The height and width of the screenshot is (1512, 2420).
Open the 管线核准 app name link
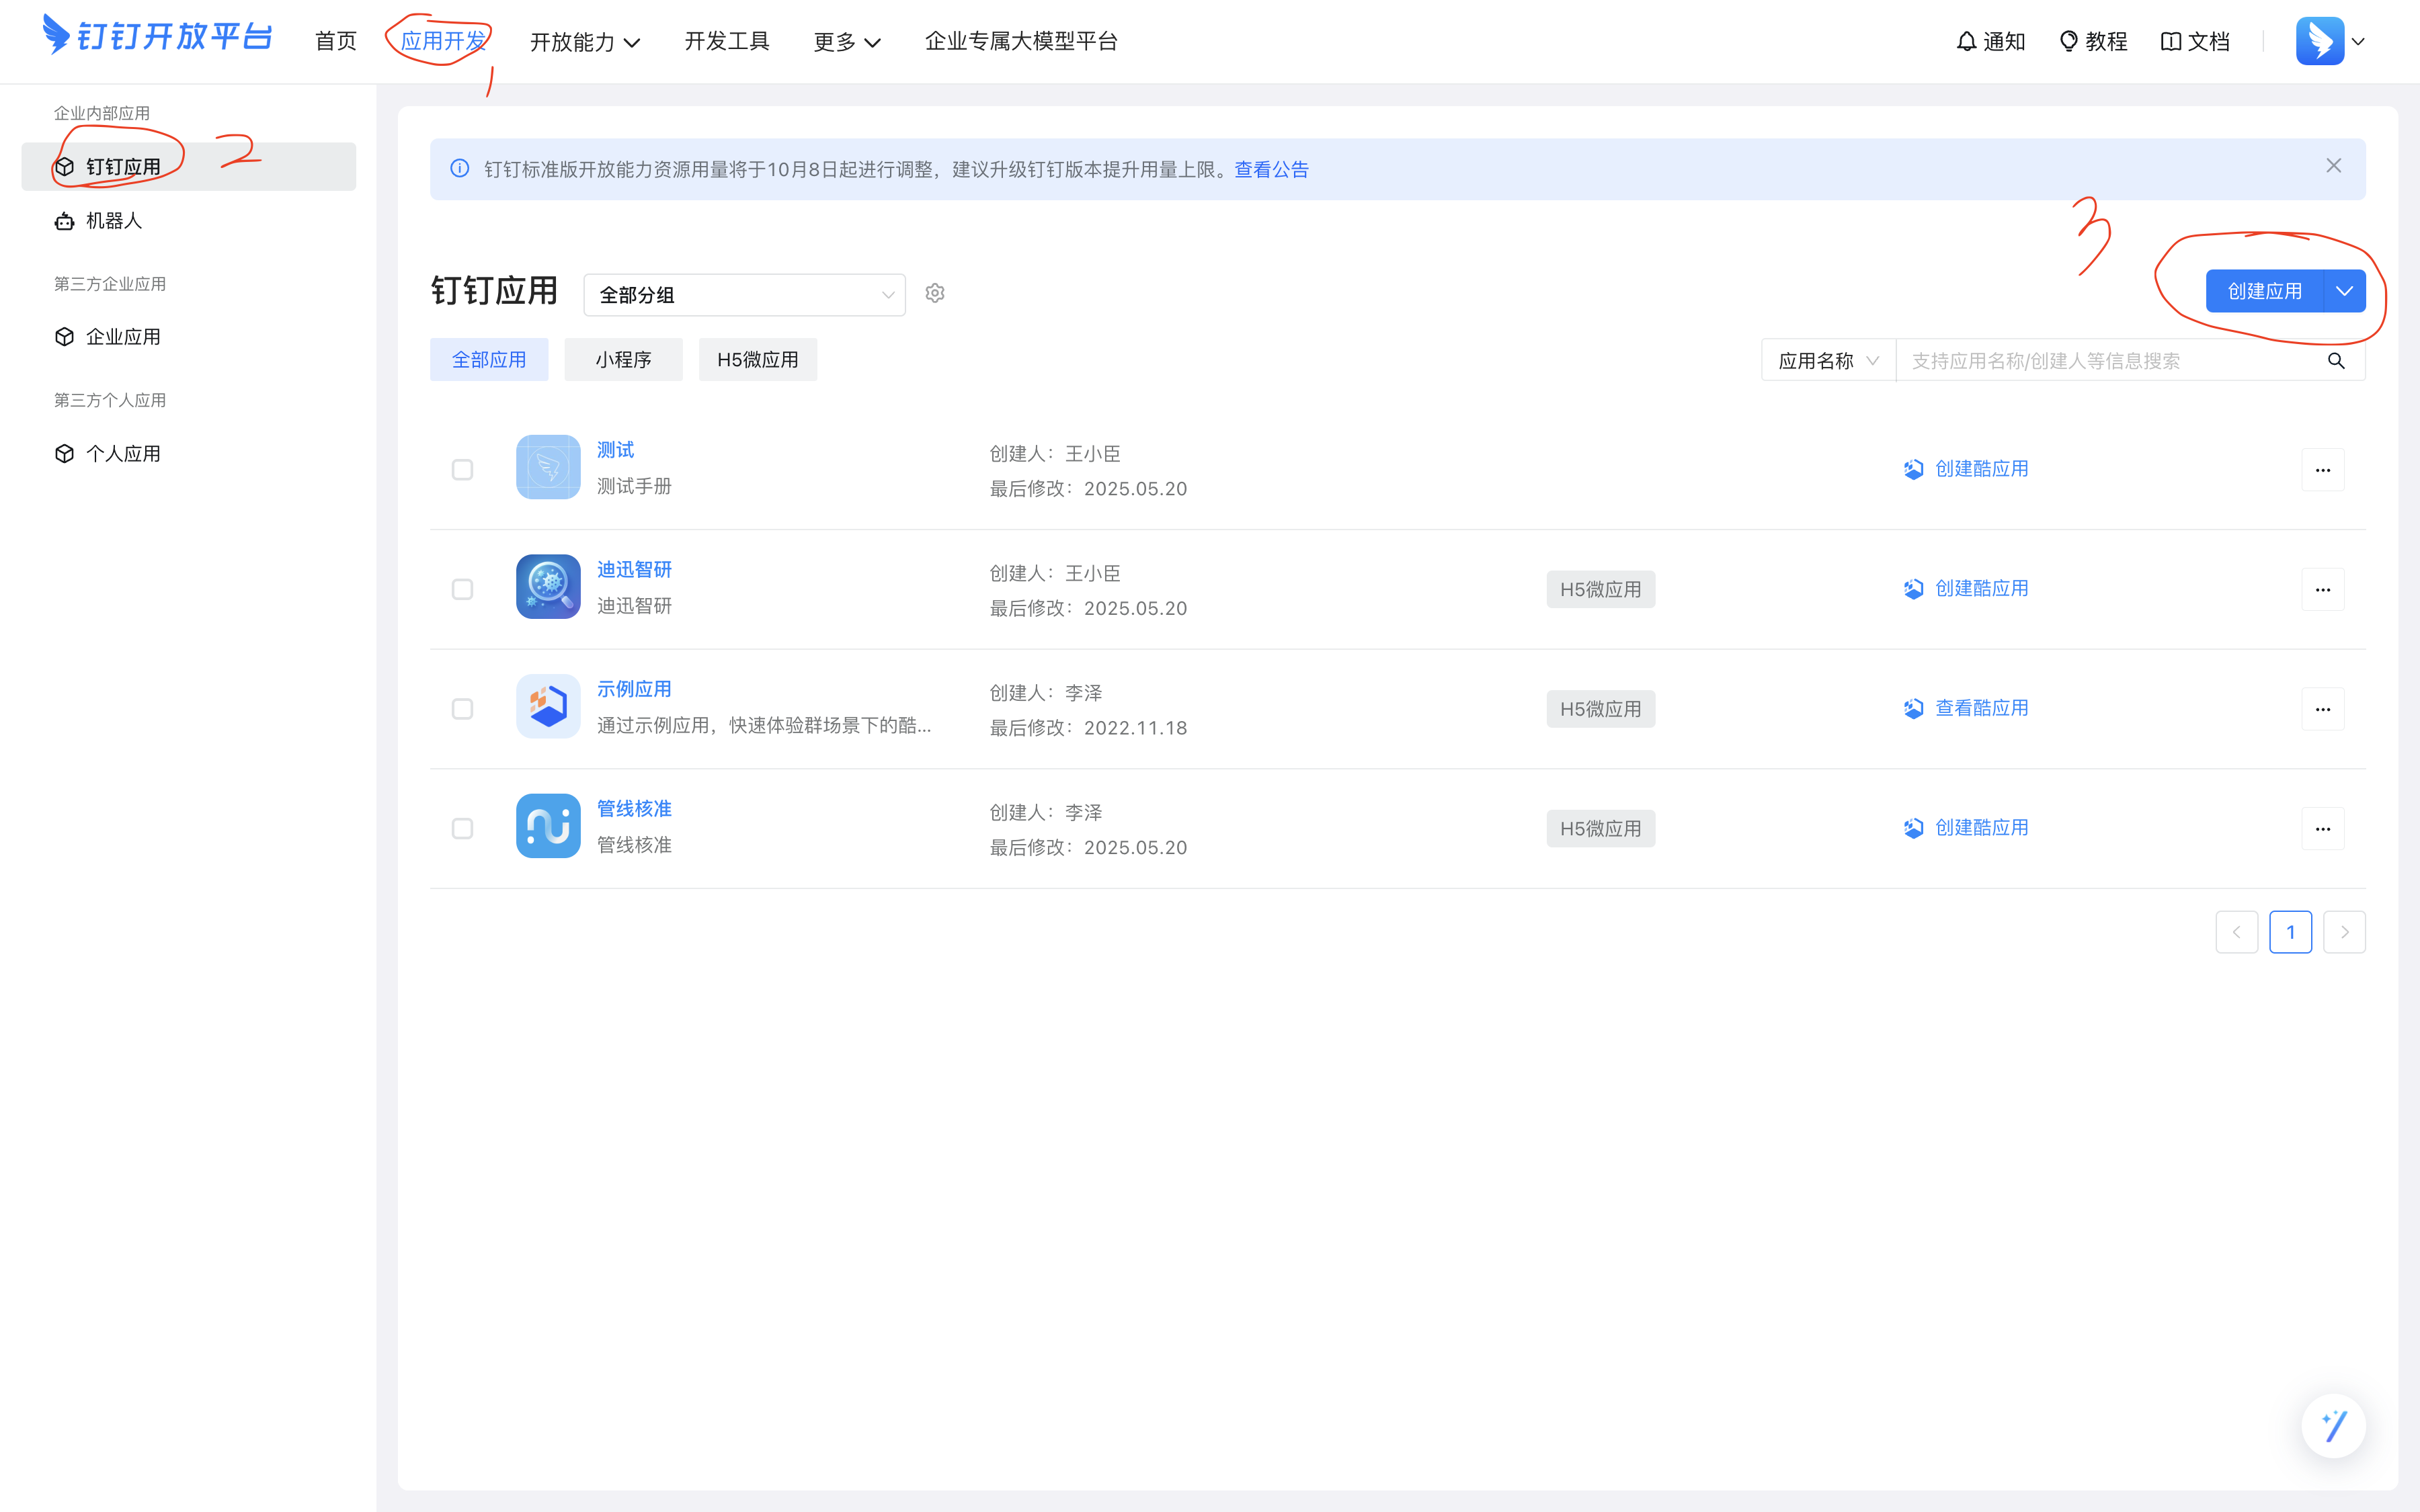coord(635,809)
